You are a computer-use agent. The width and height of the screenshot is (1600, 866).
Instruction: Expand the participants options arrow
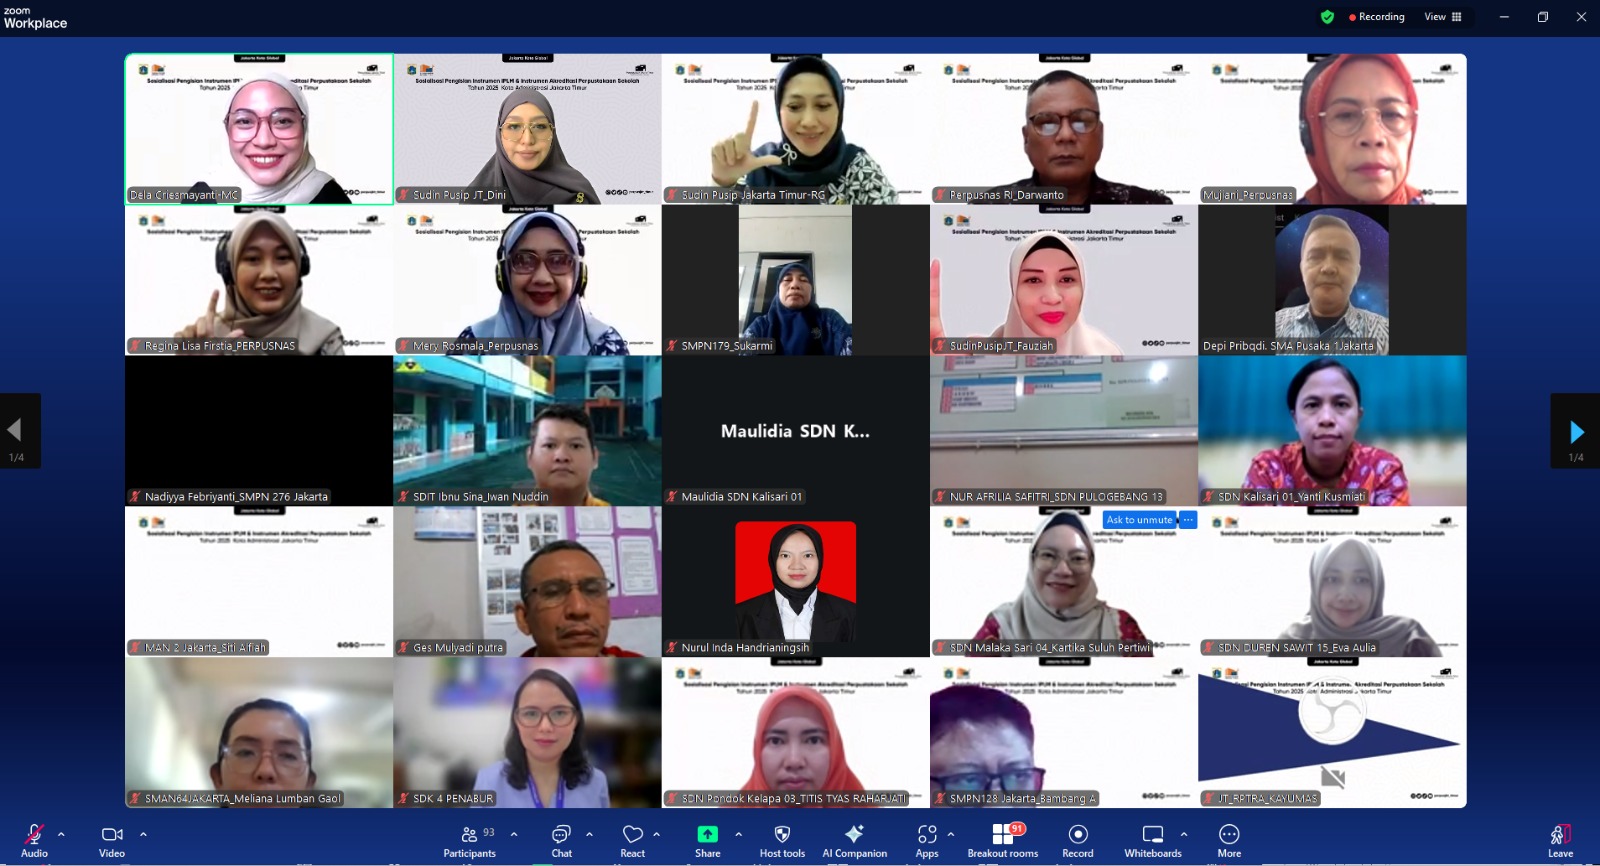pos(514,834)
